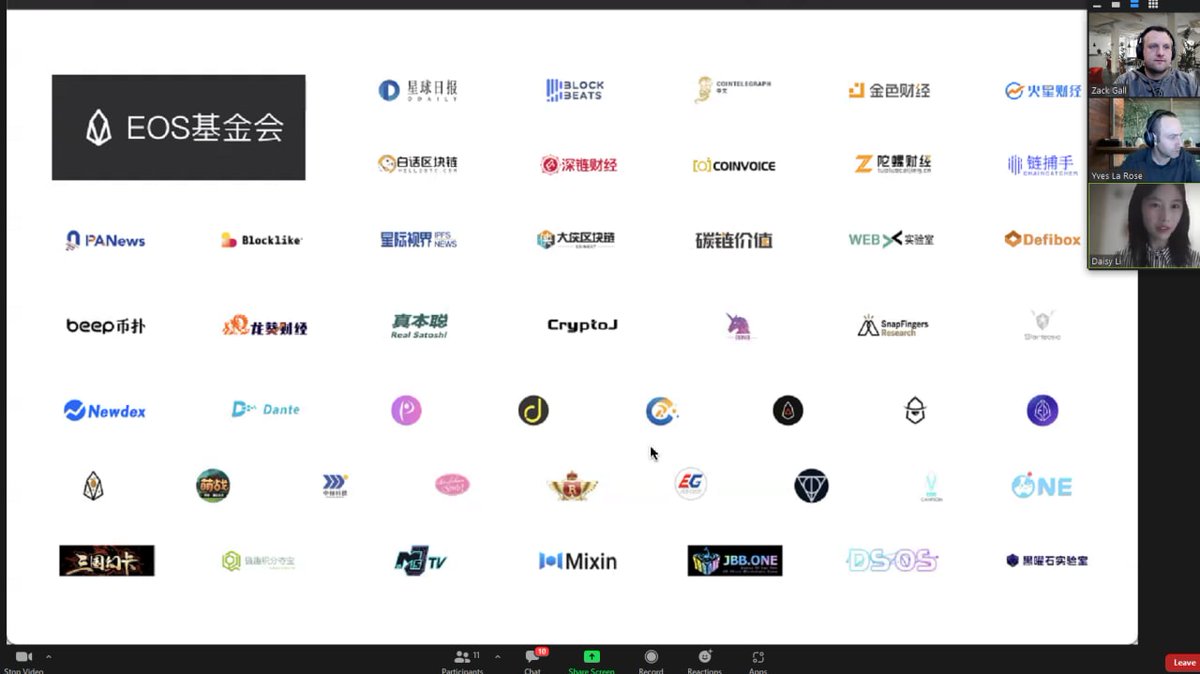The height and width of the screenshot is (674, 1200).
Task: Click the Newdex logo
Action: coord(105,410)
